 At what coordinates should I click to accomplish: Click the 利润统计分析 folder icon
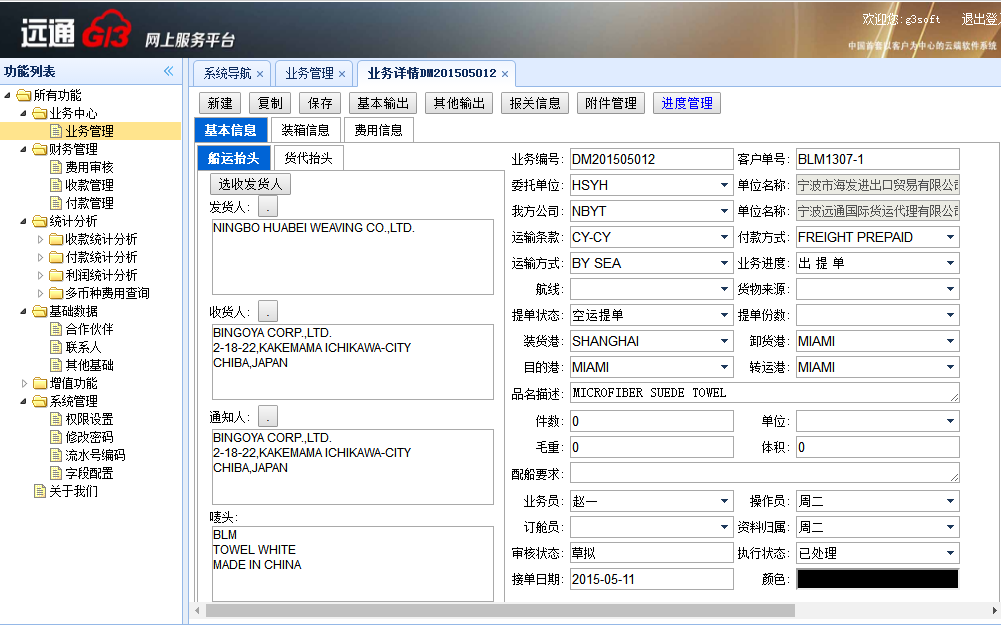click(x=56, y=275)
